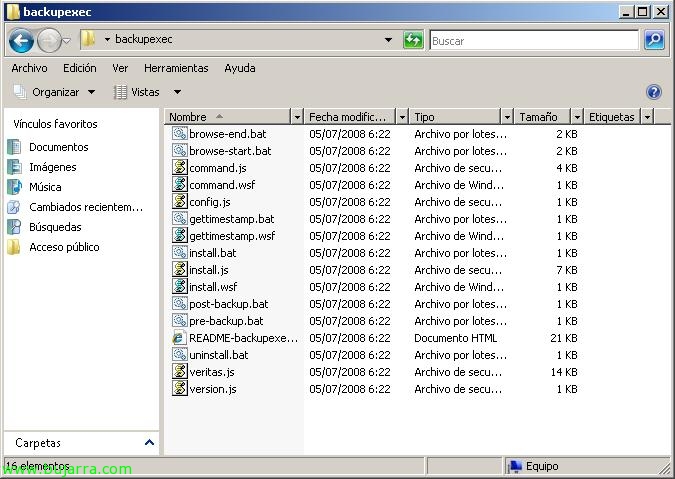Select the pre-backup.bat file icon
This screenshot has width=675, height=479.
pos(180,320)
